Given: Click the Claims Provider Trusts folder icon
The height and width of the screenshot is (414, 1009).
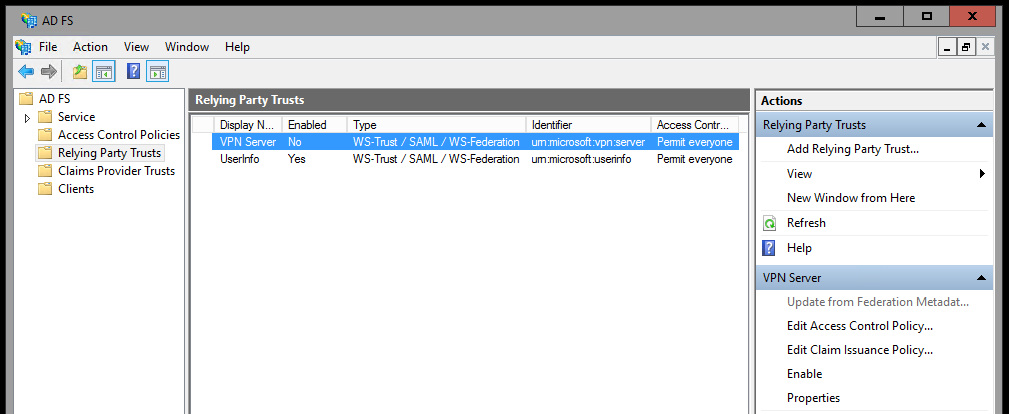Looking at the screenshot, I should point(44,171).
